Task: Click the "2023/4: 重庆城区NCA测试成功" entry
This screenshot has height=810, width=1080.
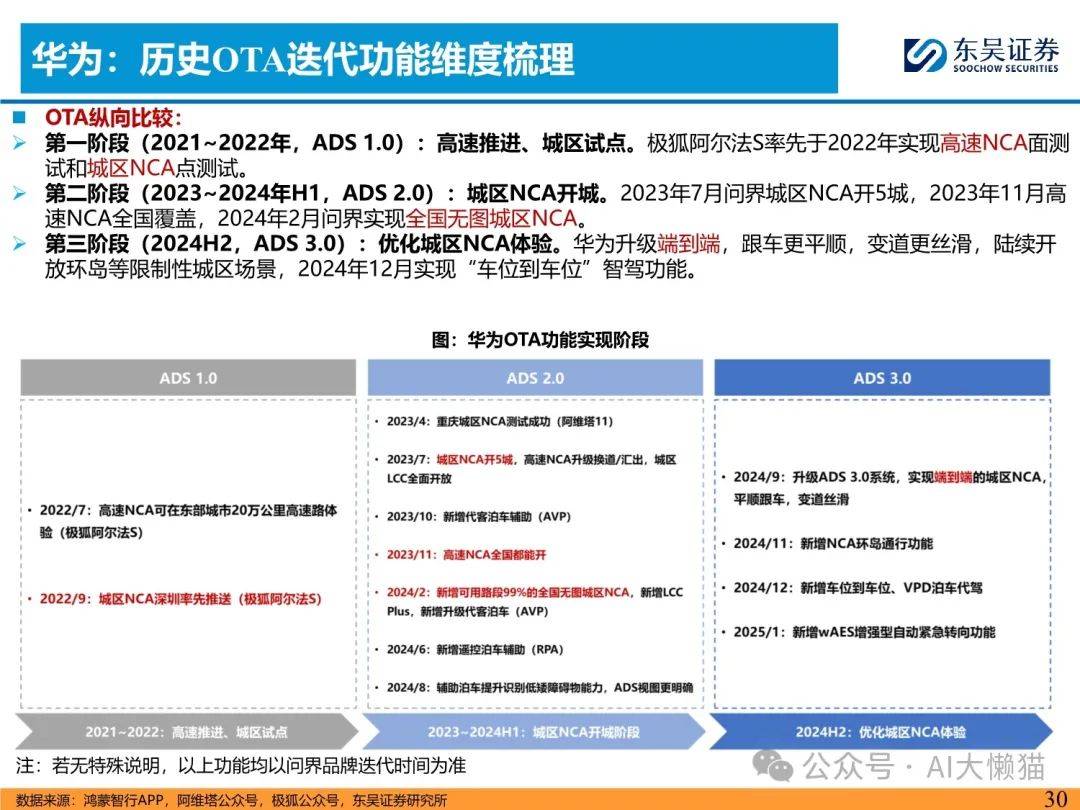Action: tap(495, 421)
